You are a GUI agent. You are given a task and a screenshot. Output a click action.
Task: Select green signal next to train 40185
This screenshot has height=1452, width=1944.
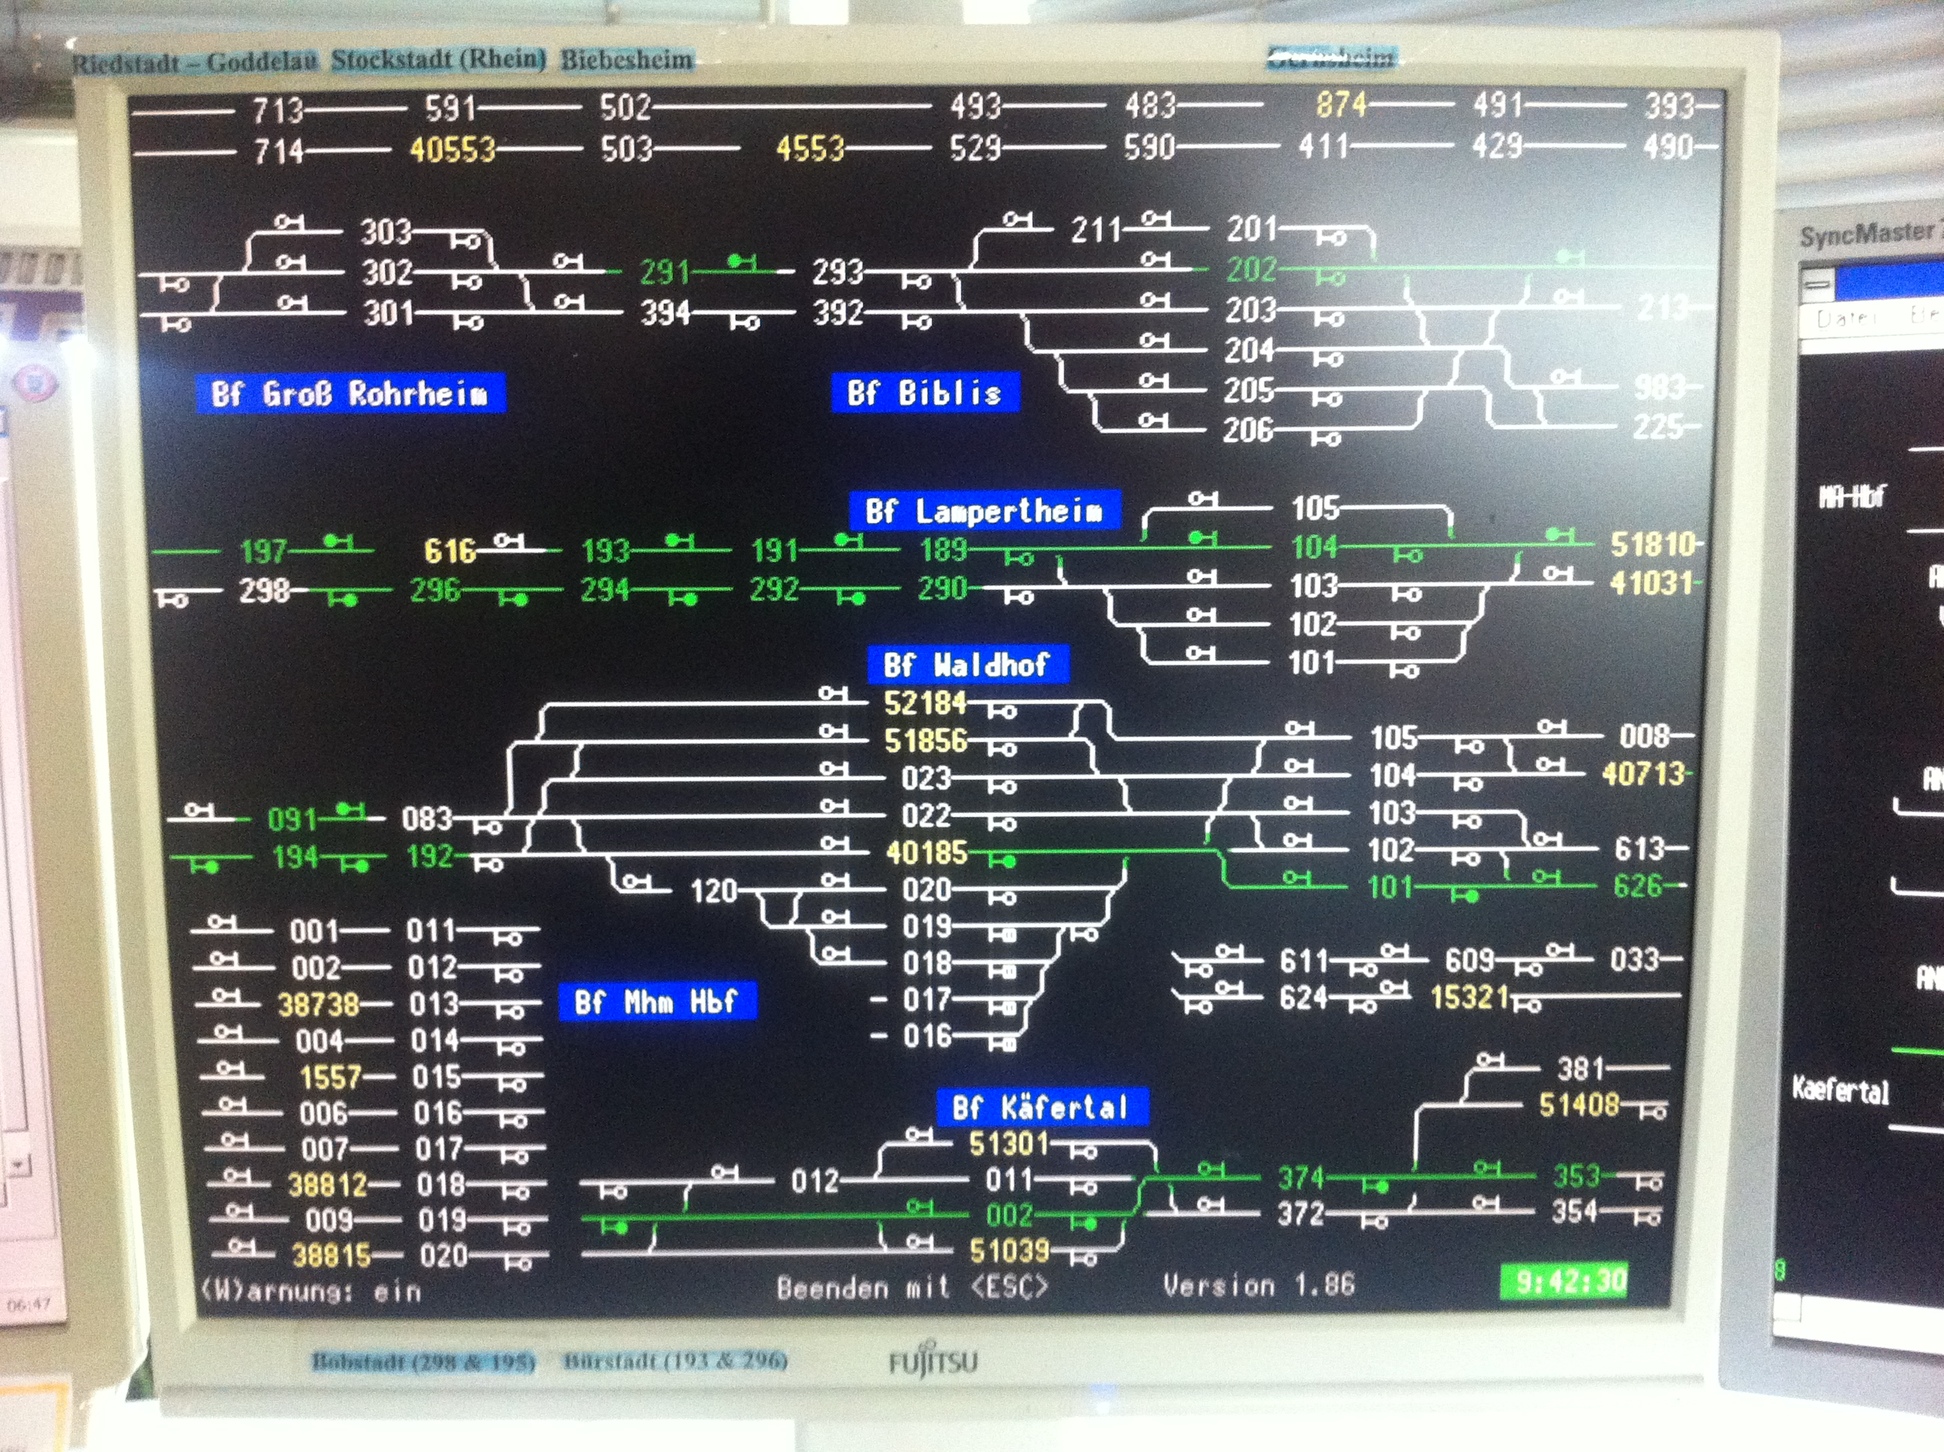click(x=1003, y=860)
